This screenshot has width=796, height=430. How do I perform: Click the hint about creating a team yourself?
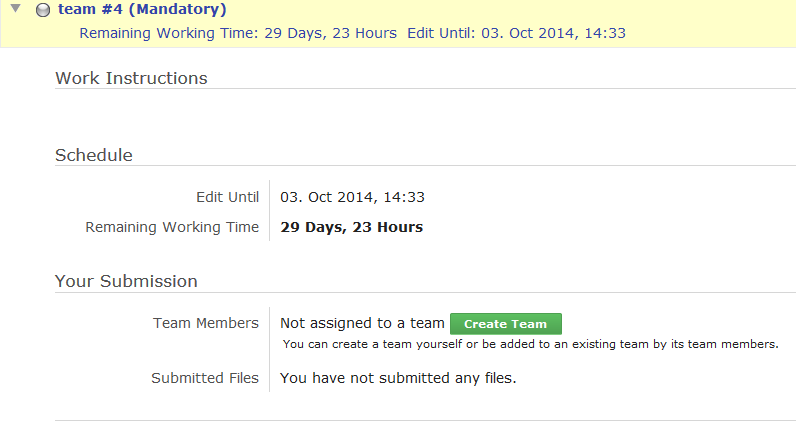point(530,344)
